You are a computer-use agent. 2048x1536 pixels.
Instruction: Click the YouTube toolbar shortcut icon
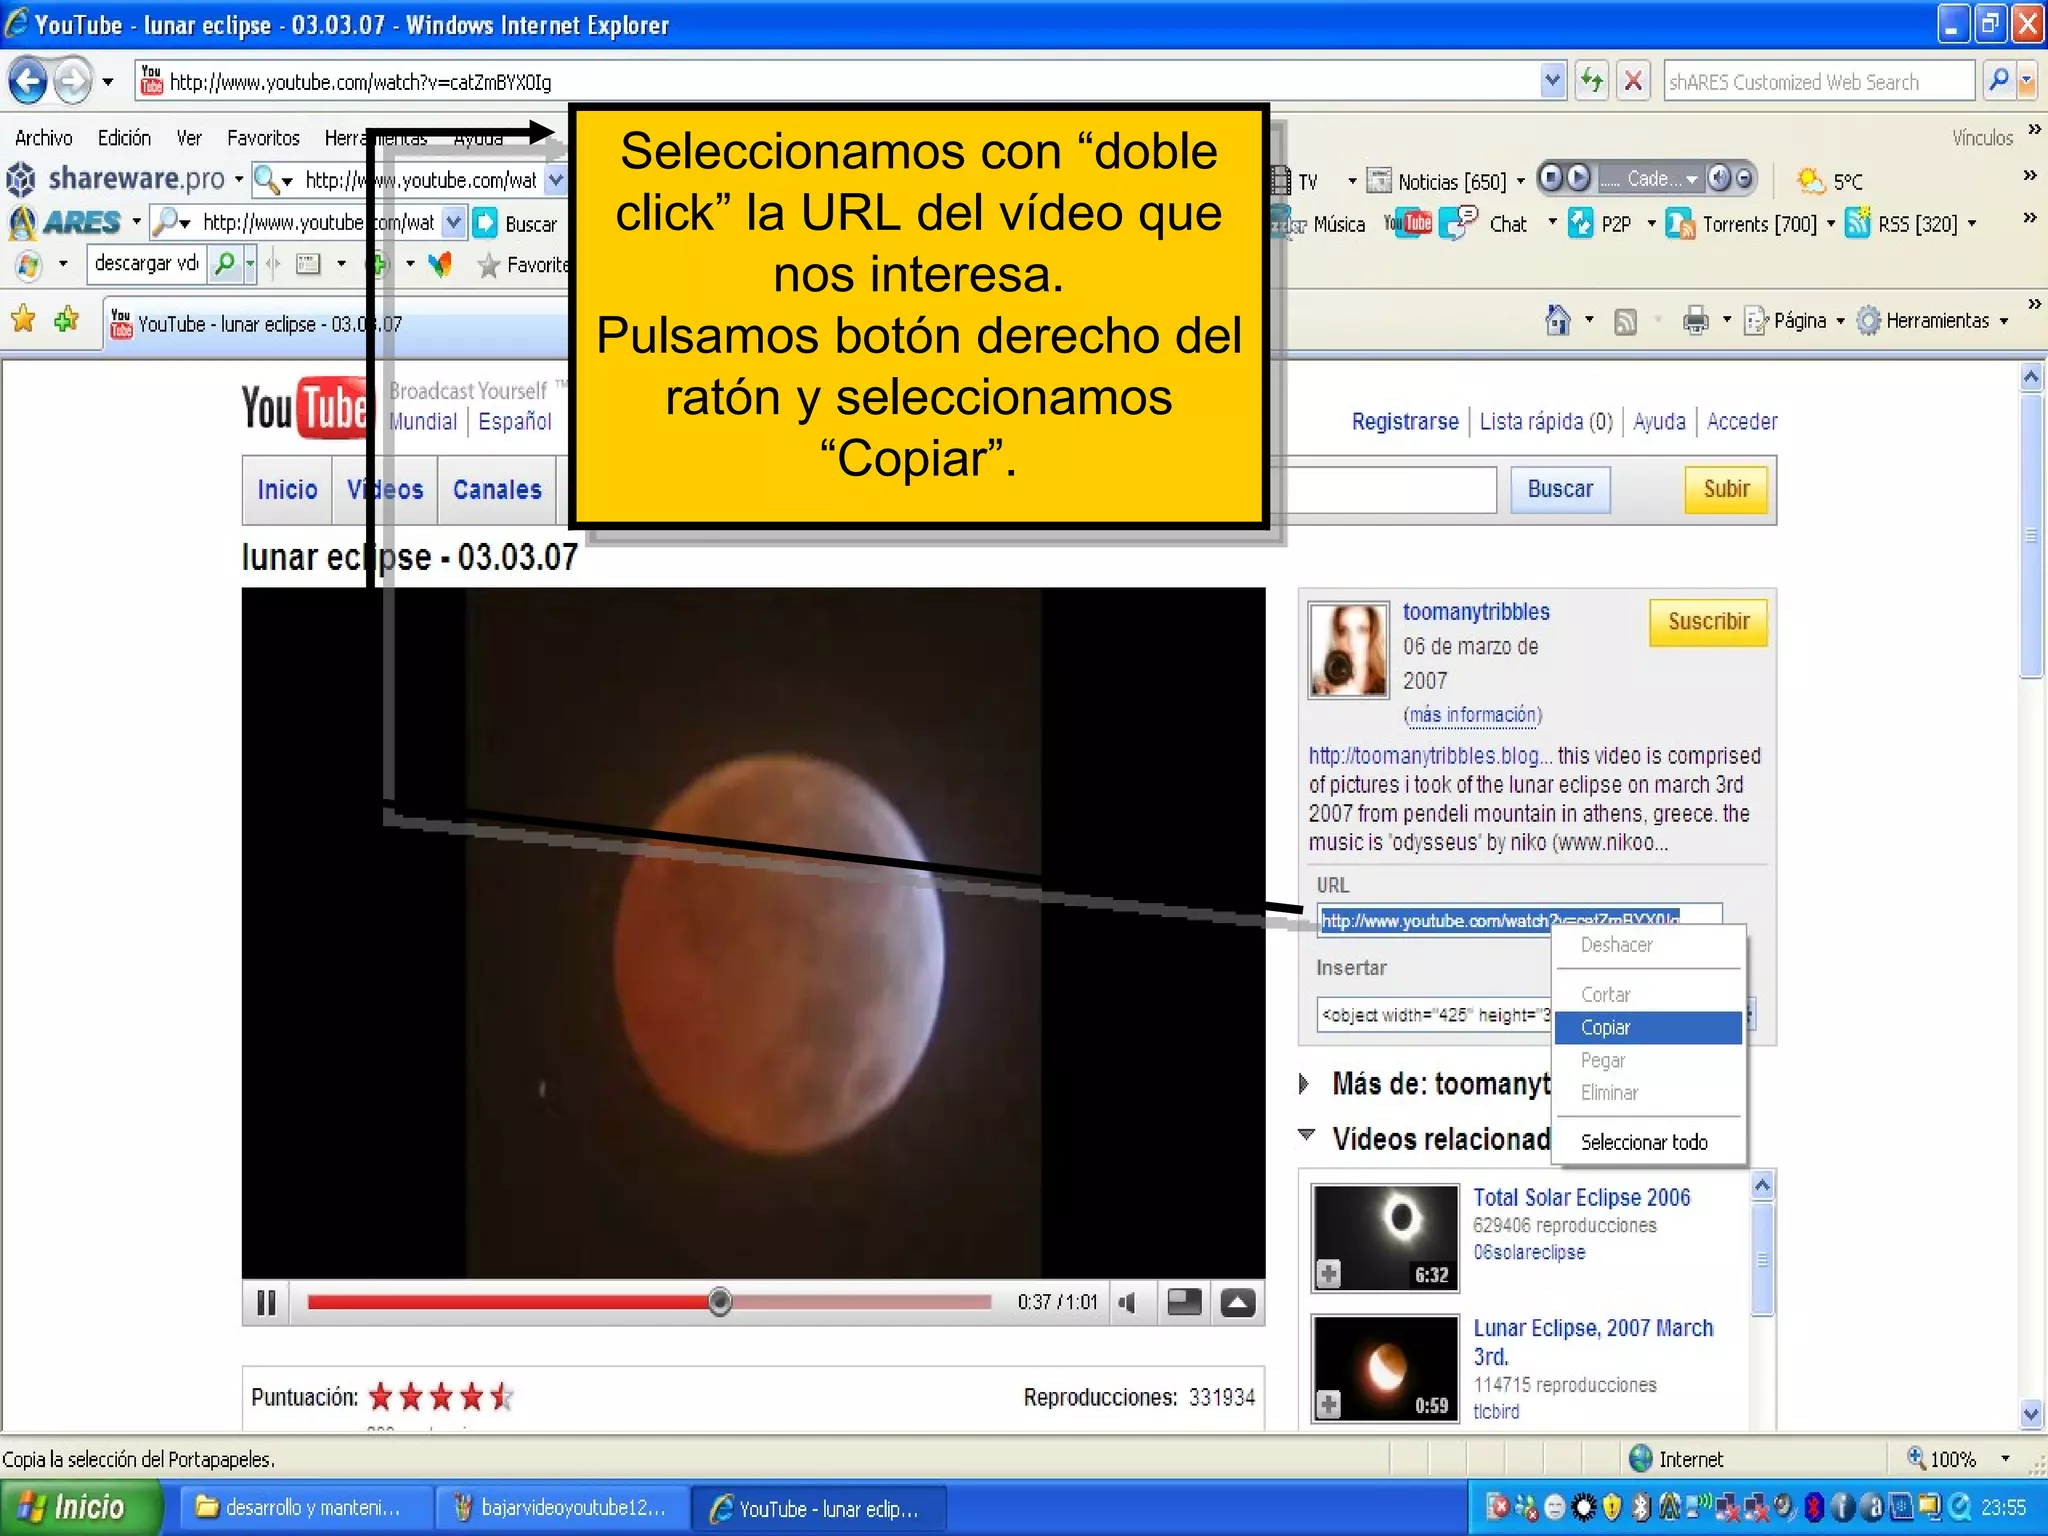click(x=1408, y=223)
